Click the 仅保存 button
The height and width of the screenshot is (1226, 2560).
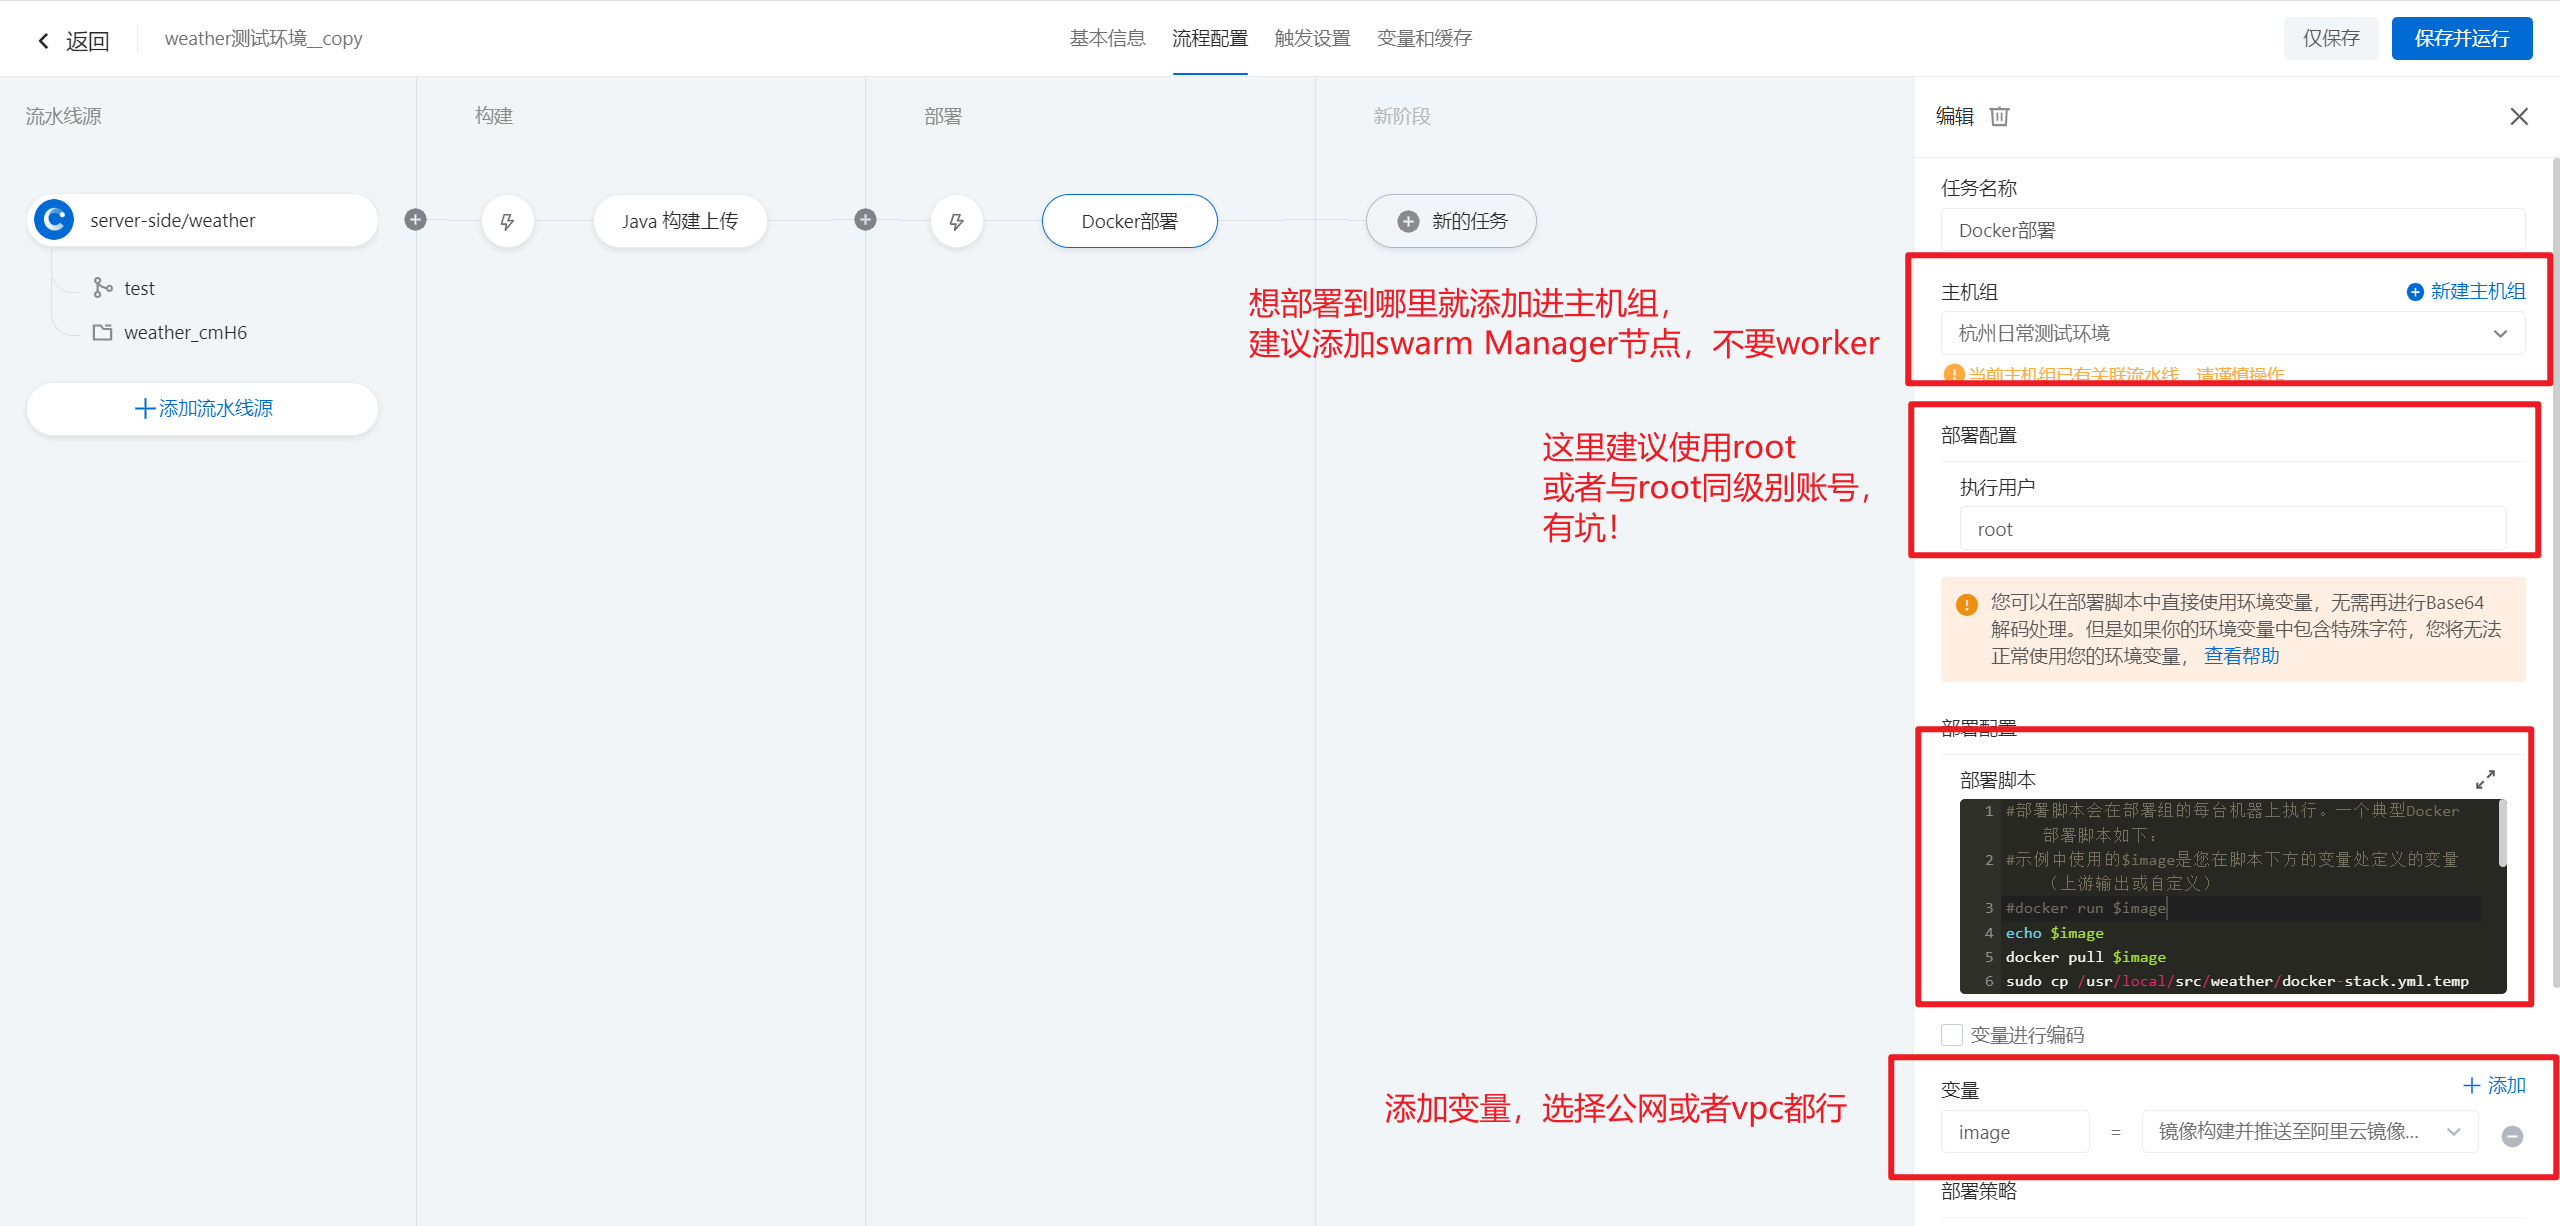tap(2330, 38)
